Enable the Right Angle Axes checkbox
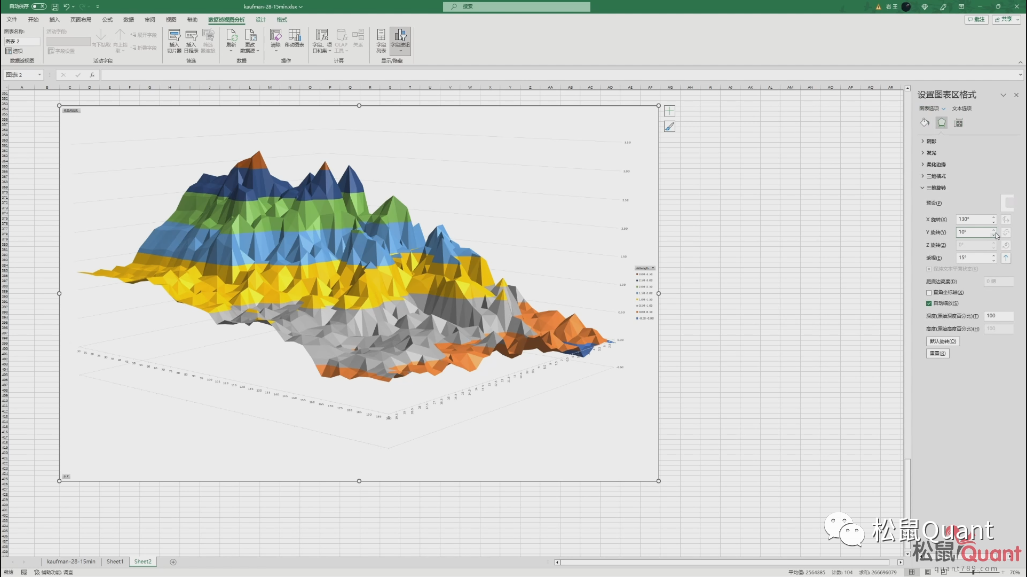The height and width of the screenshot is (577, 1027). (929, 293)
